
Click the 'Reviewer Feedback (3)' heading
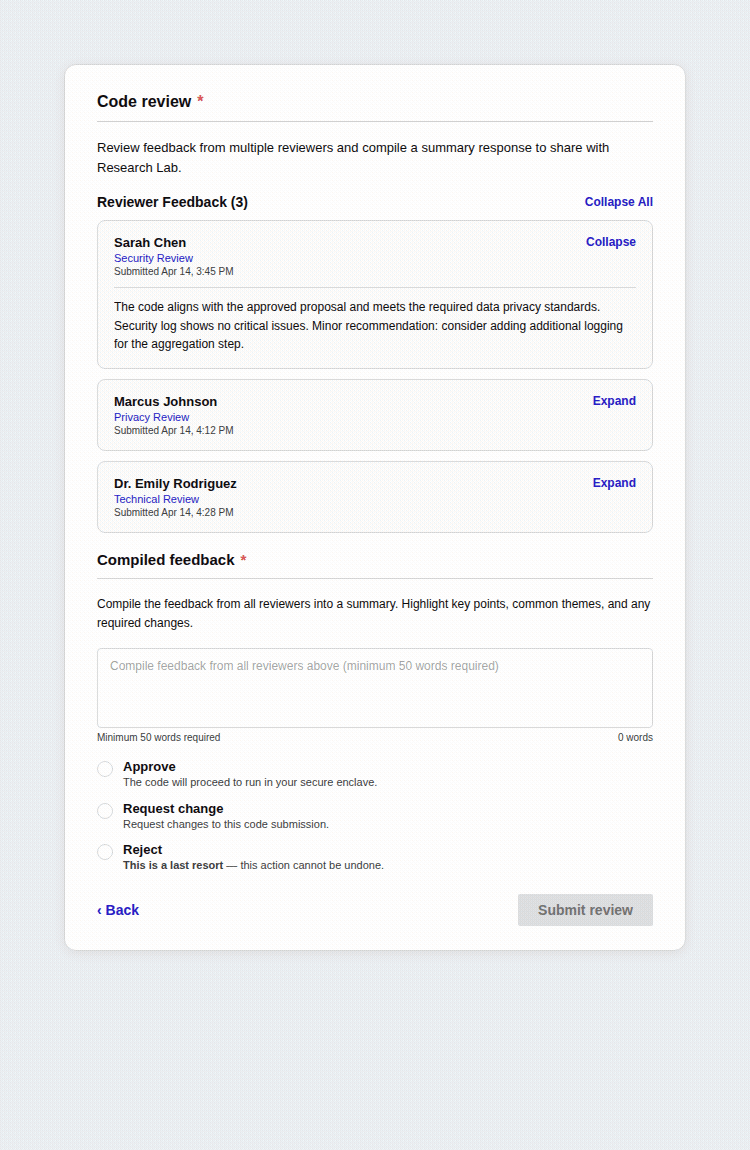[172, 202]
